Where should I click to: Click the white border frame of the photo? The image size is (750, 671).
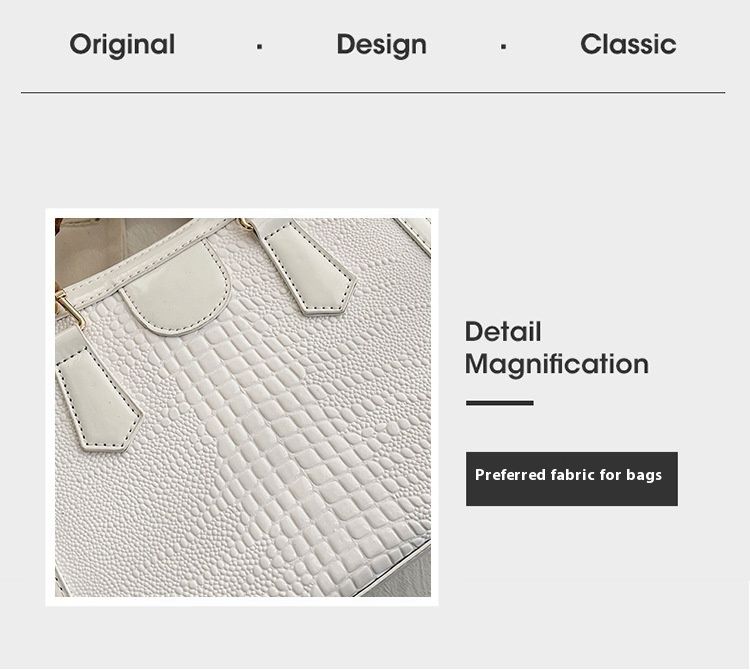(242, 213)
